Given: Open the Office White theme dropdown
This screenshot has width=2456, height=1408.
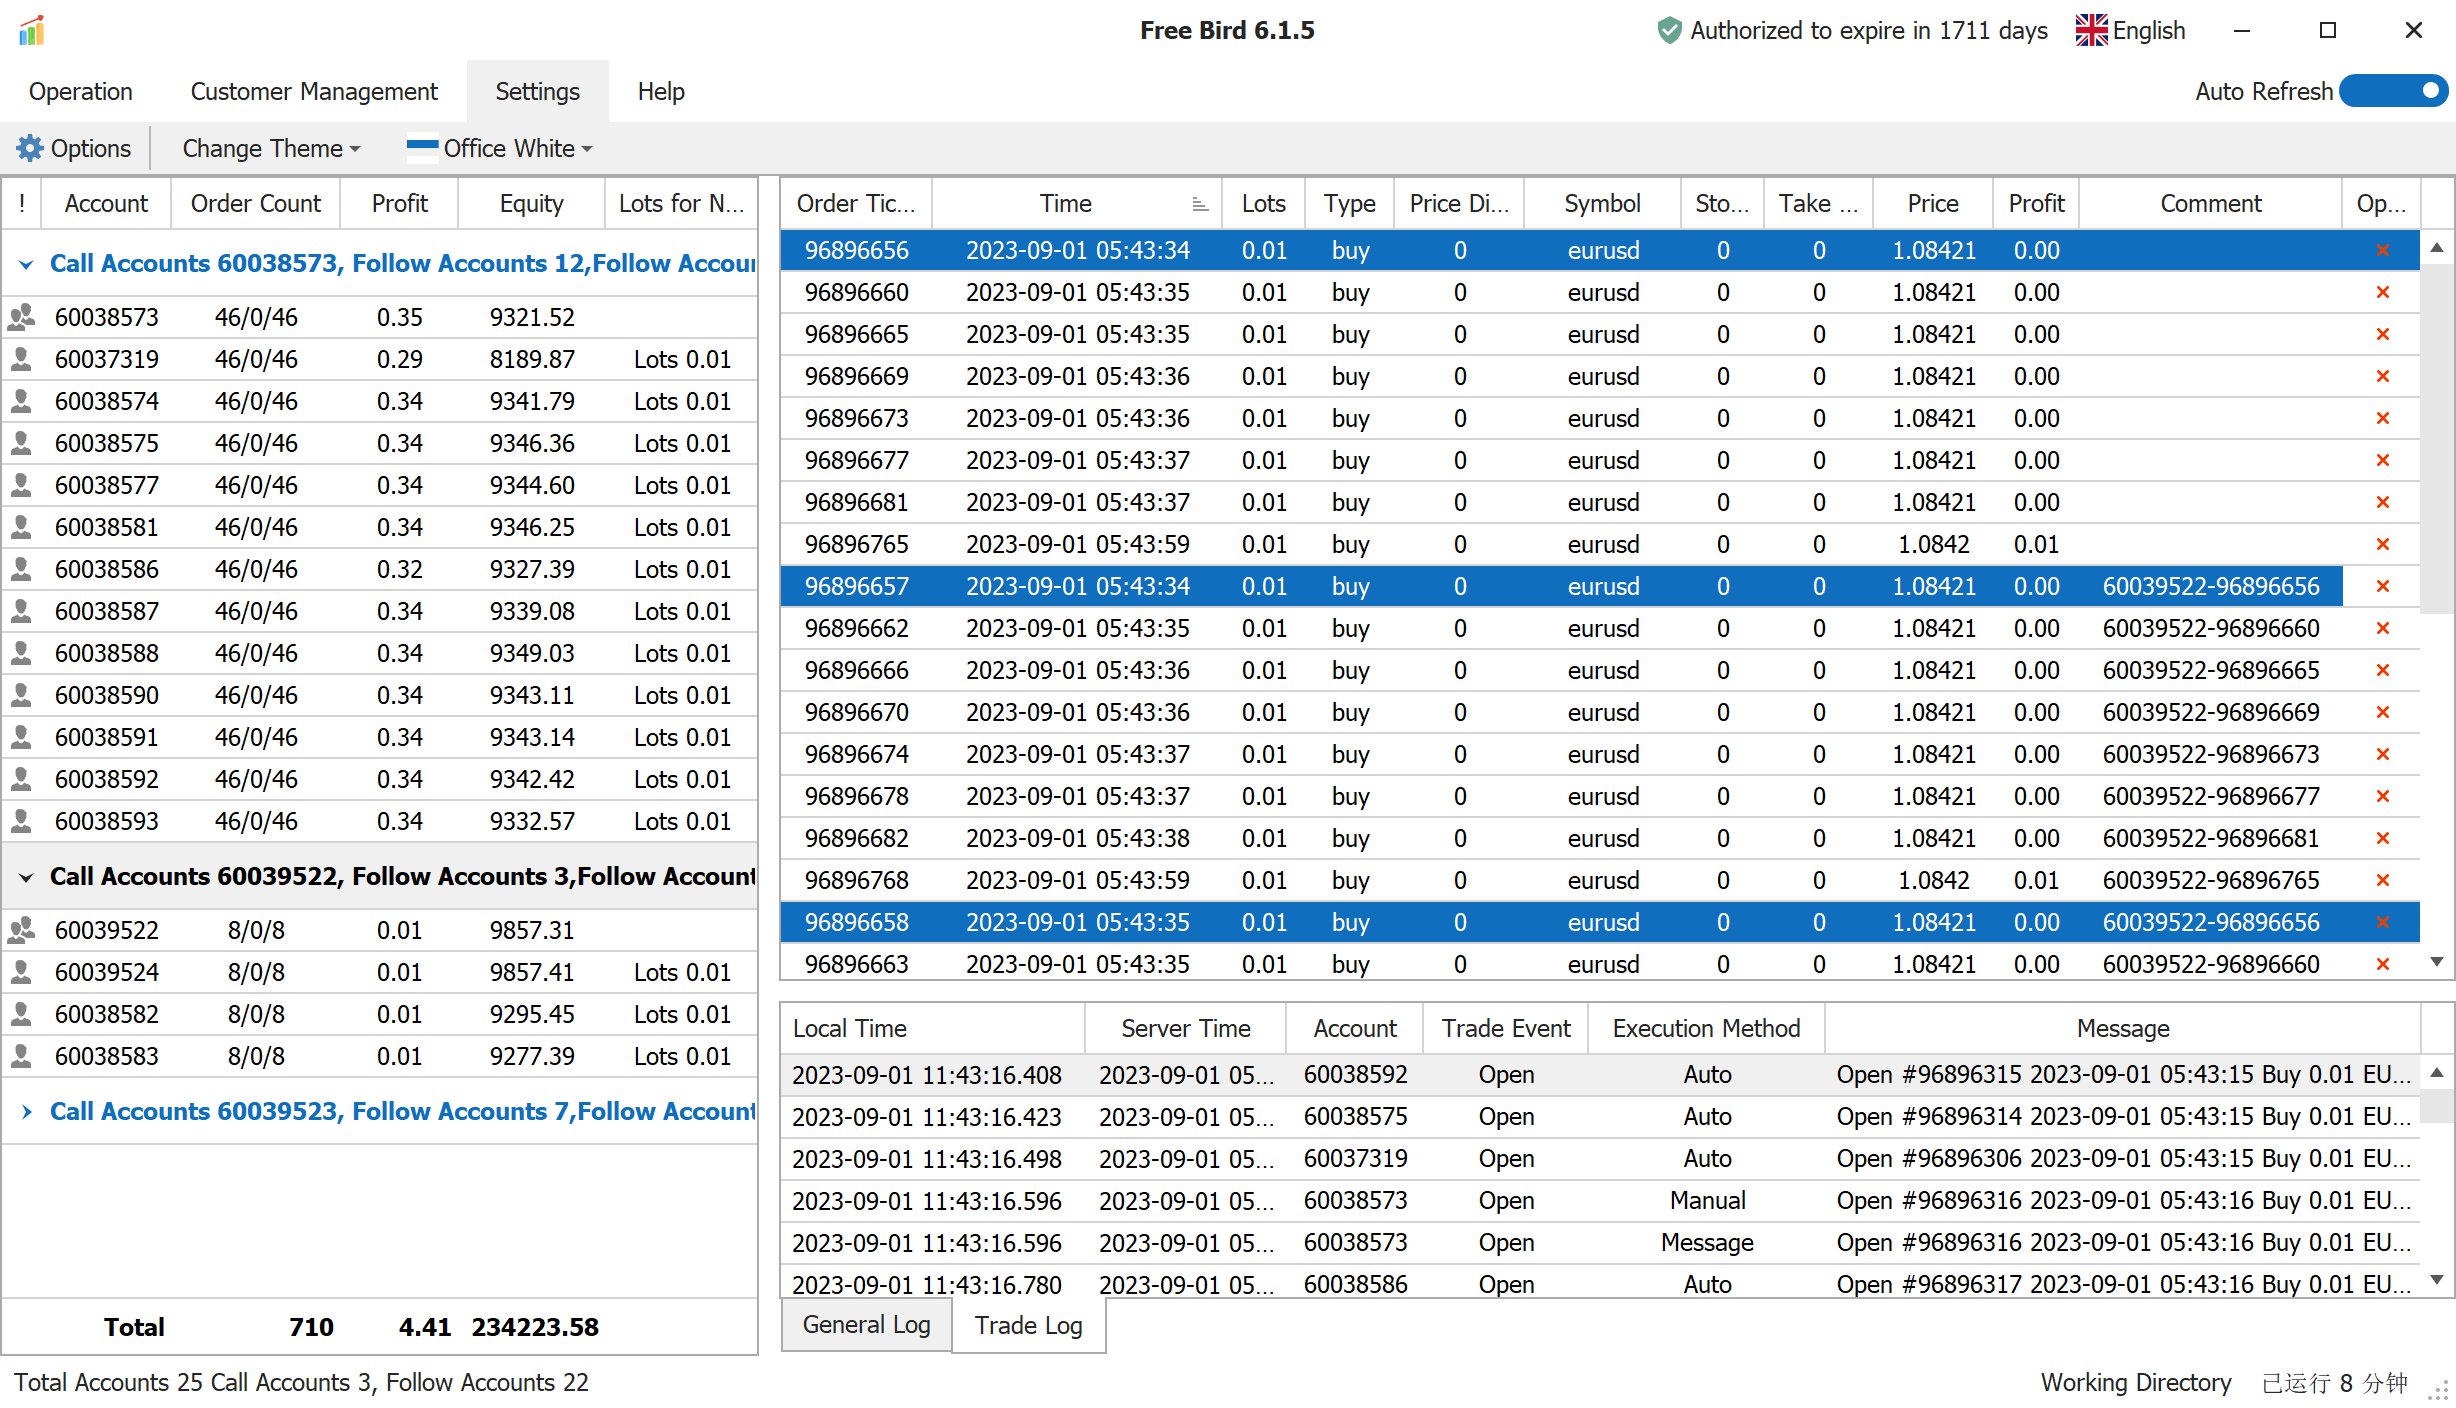Looking at the screenshot, I should pos(501,148).
